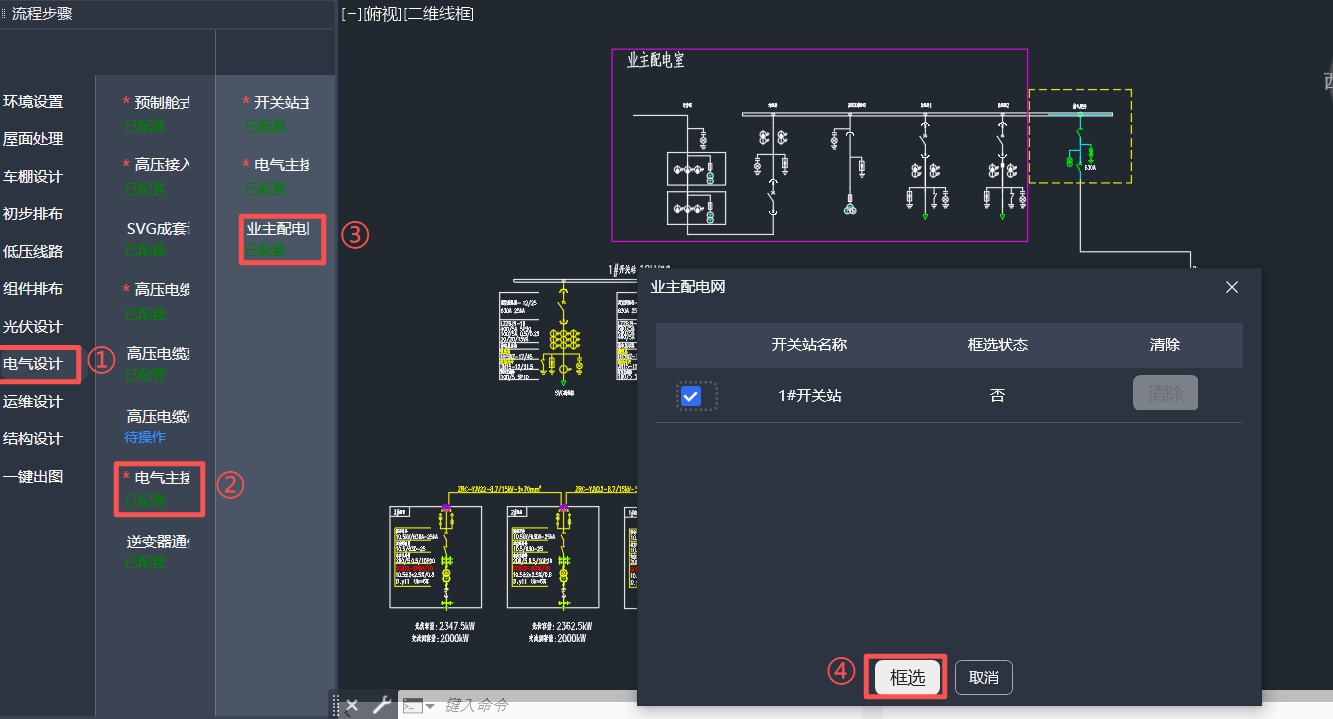Open the [二维线框] visual style dropdown

tap(438, 14)
